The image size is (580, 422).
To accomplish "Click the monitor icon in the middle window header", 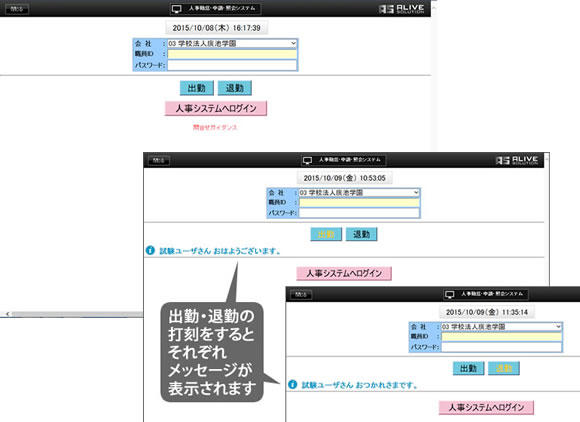I will click(x=308, y=160).
